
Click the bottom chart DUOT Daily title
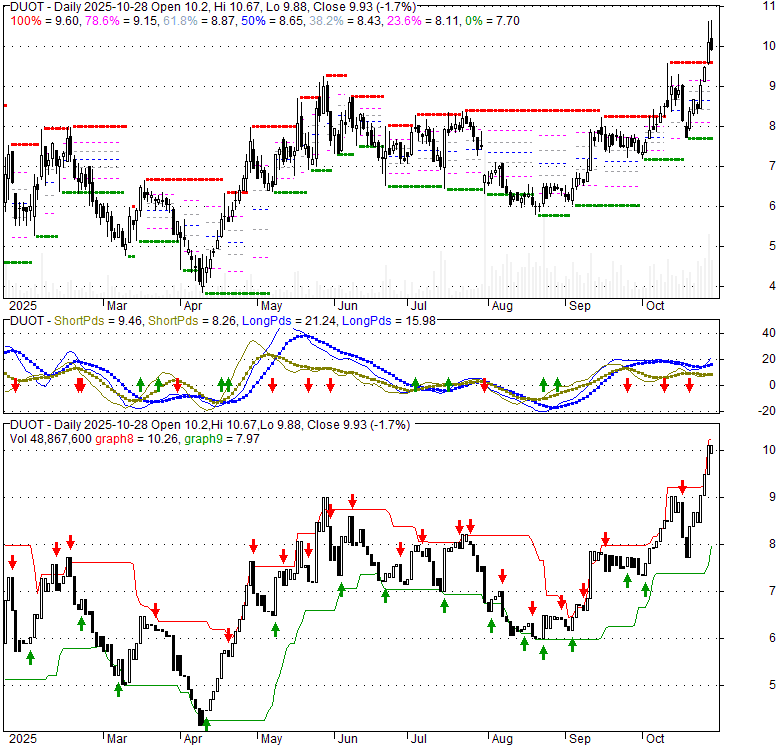(210, 425)
